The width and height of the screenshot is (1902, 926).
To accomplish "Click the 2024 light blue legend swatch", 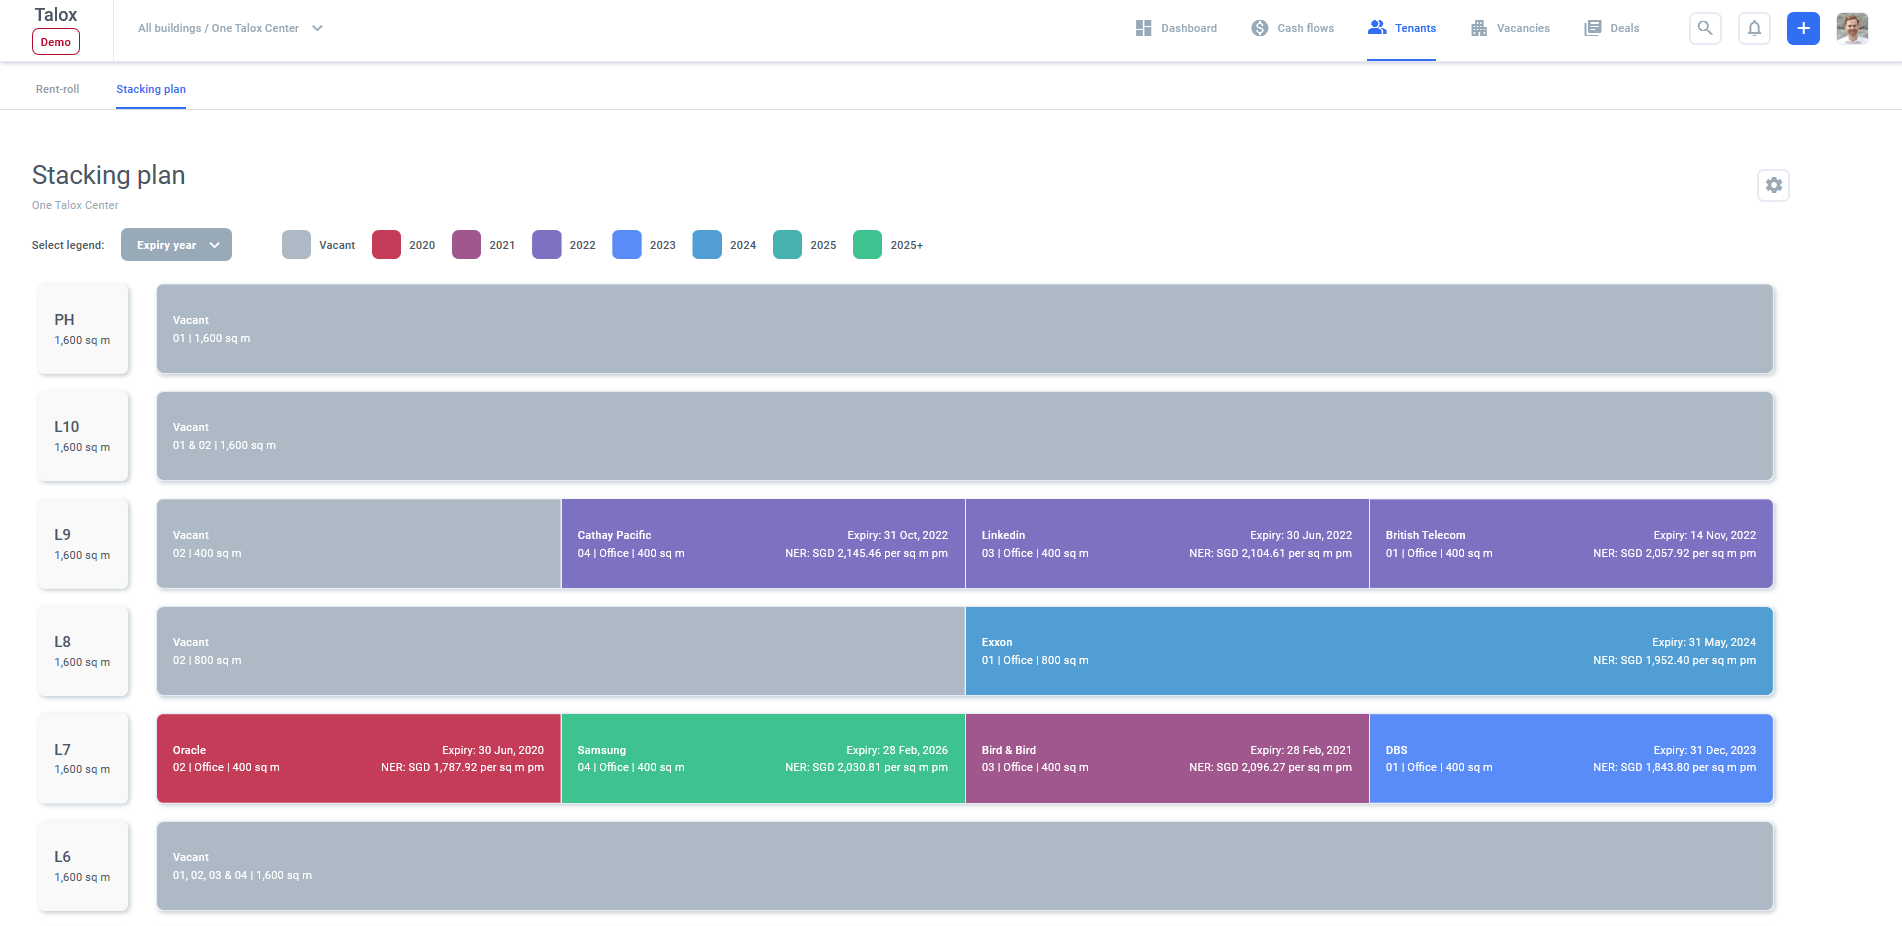I will 706,245.
